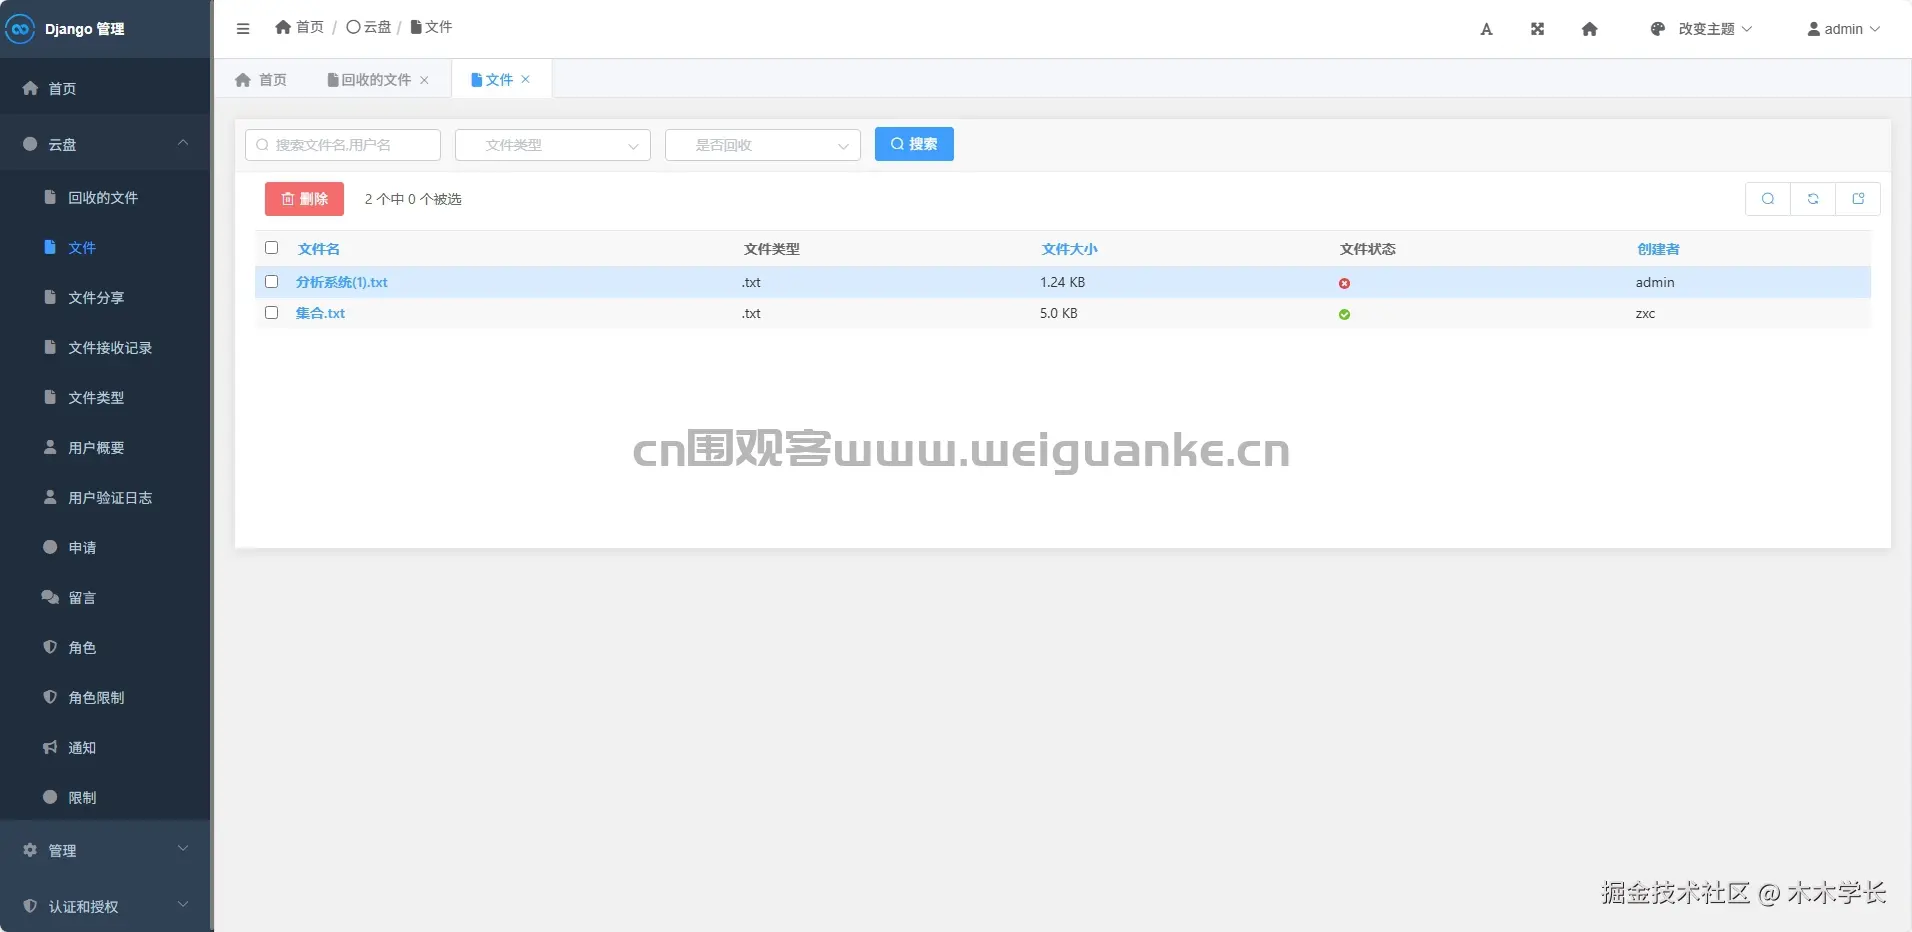Open 回收的文件 in sidebar

pos(105,198)
